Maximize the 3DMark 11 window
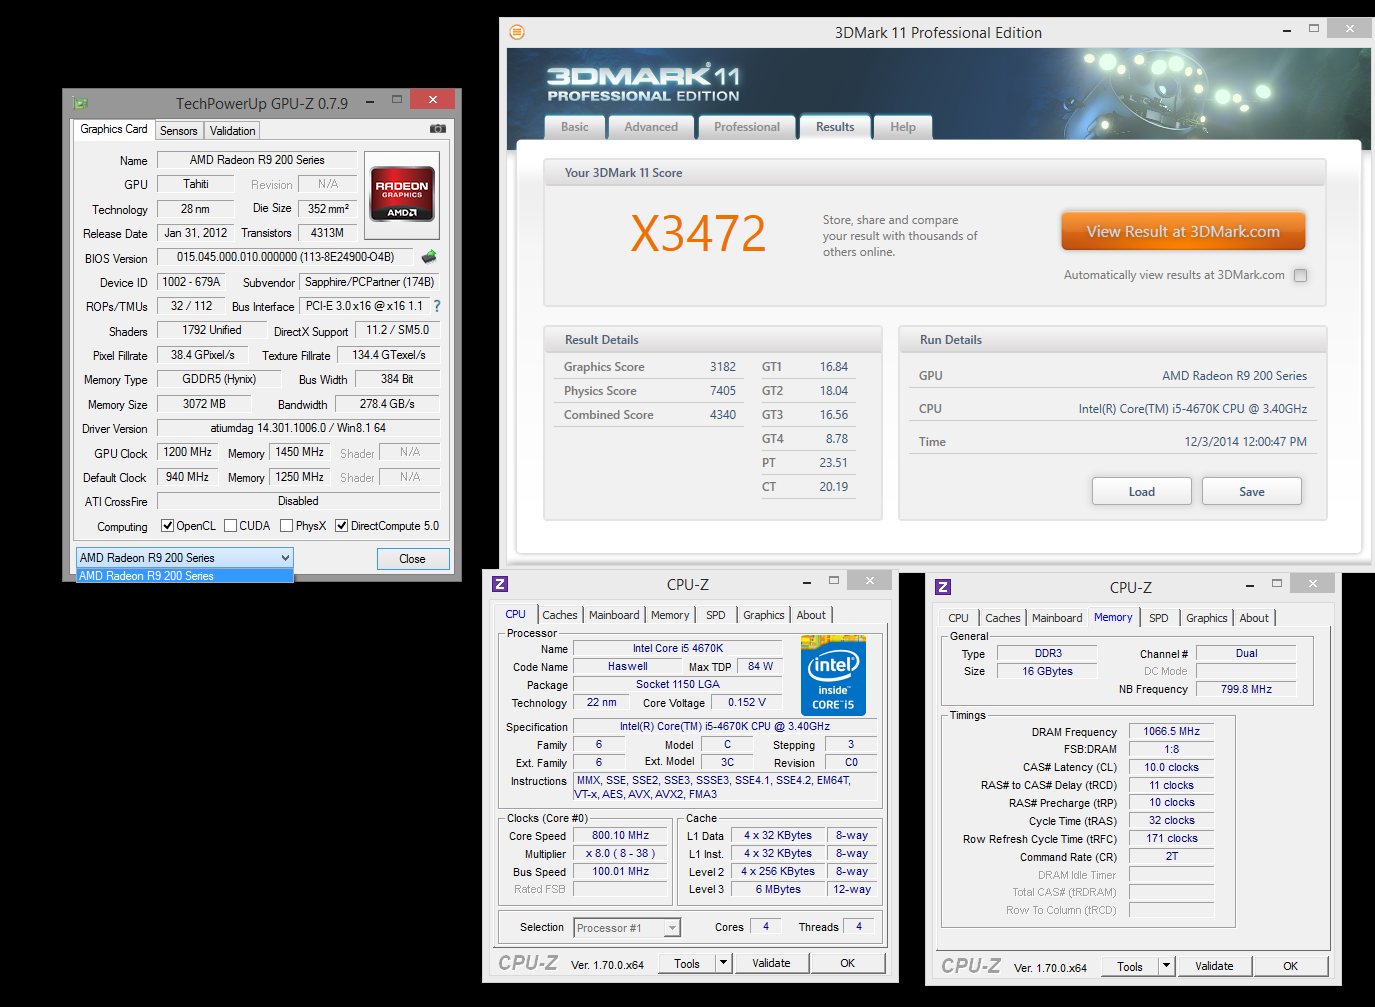The width and height of the screenshot is (1375, 1007). pos(1314,29)
